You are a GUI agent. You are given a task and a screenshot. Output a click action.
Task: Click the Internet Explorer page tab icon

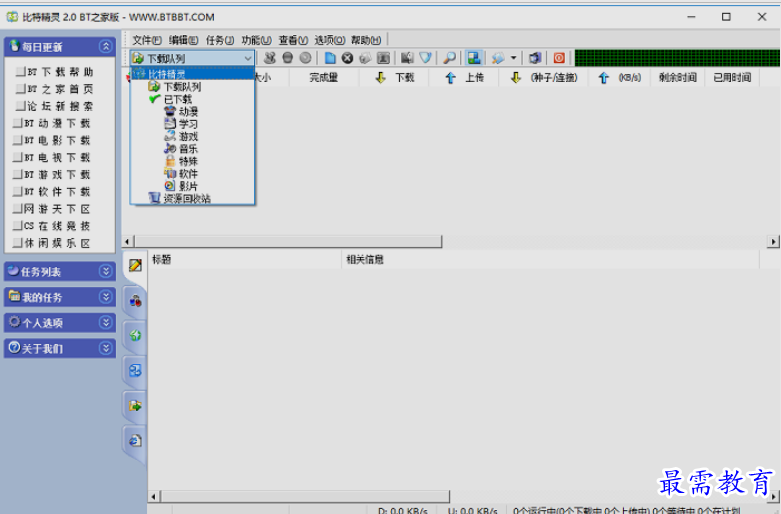coord(135,440)
